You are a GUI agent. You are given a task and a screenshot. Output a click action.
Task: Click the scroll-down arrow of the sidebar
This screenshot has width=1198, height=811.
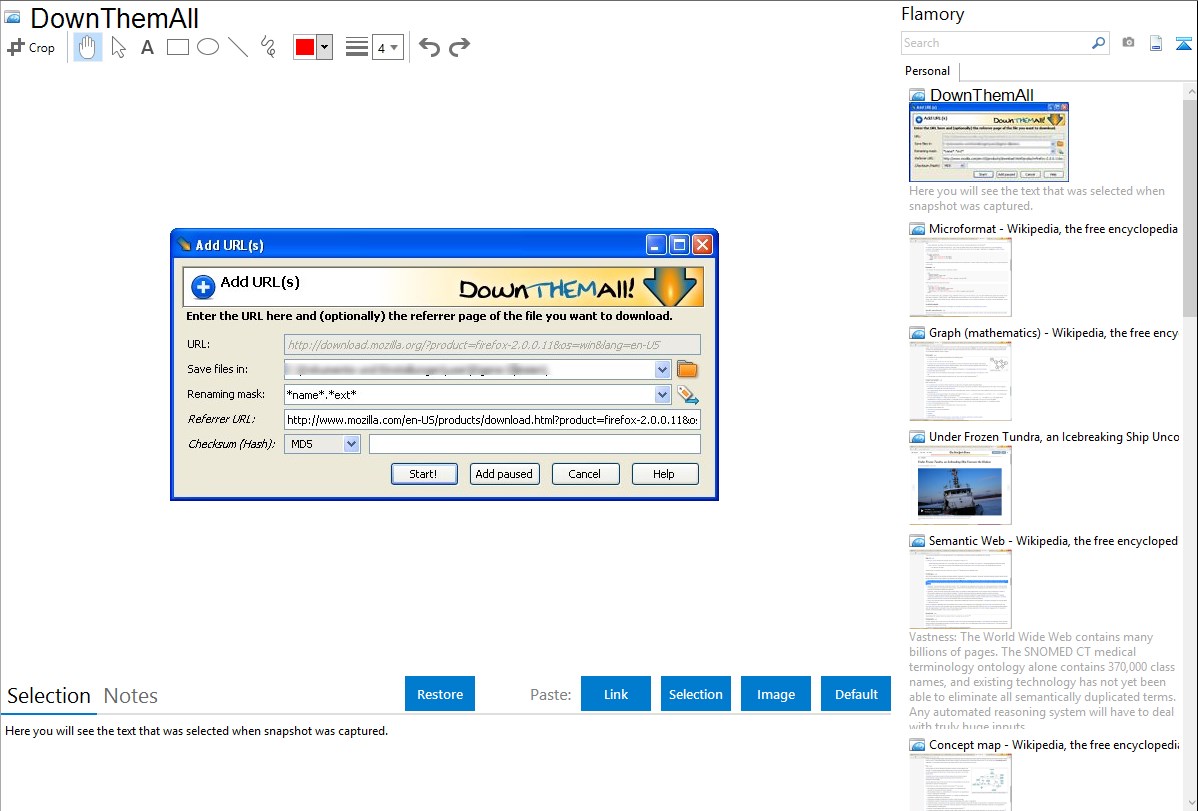pyautogui.click(x=1190, y=803)
